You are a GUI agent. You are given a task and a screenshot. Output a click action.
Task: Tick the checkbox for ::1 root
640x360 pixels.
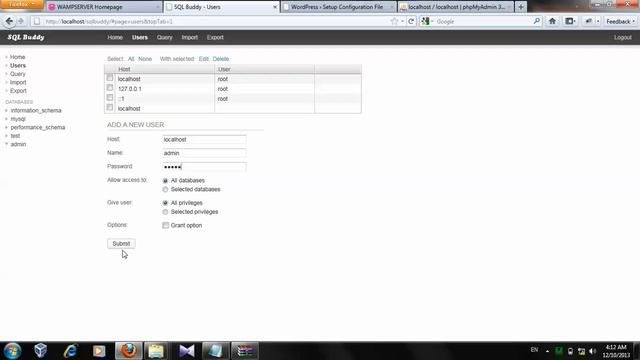[x=110, y=98]
